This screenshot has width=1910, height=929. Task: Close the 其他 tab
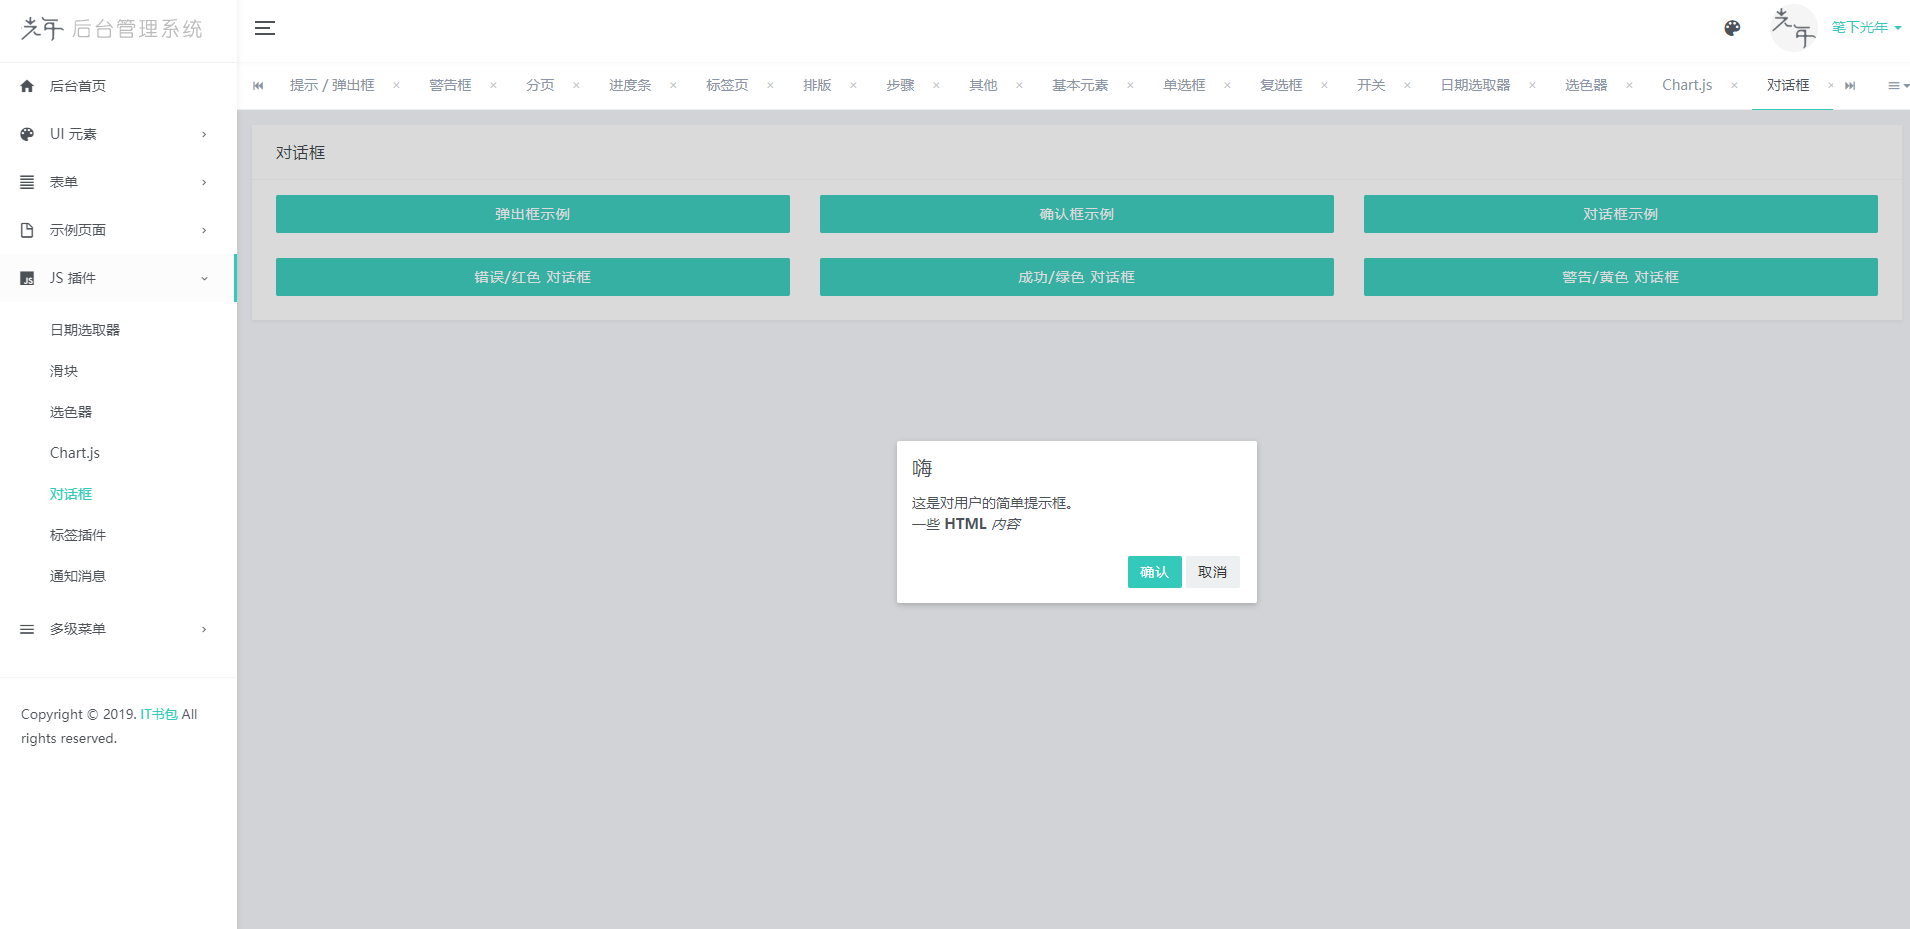point(1019,85)
